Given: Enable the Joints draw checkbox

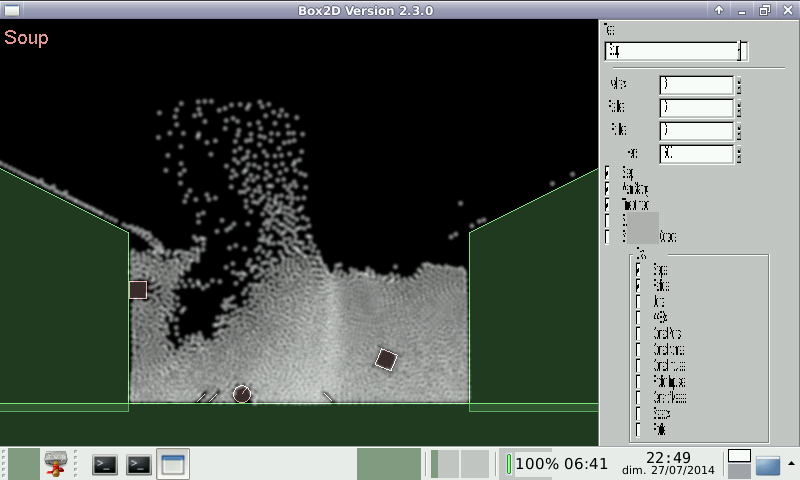Looking at the screenshot, I should pyautogui.click(x=639, y=302).
